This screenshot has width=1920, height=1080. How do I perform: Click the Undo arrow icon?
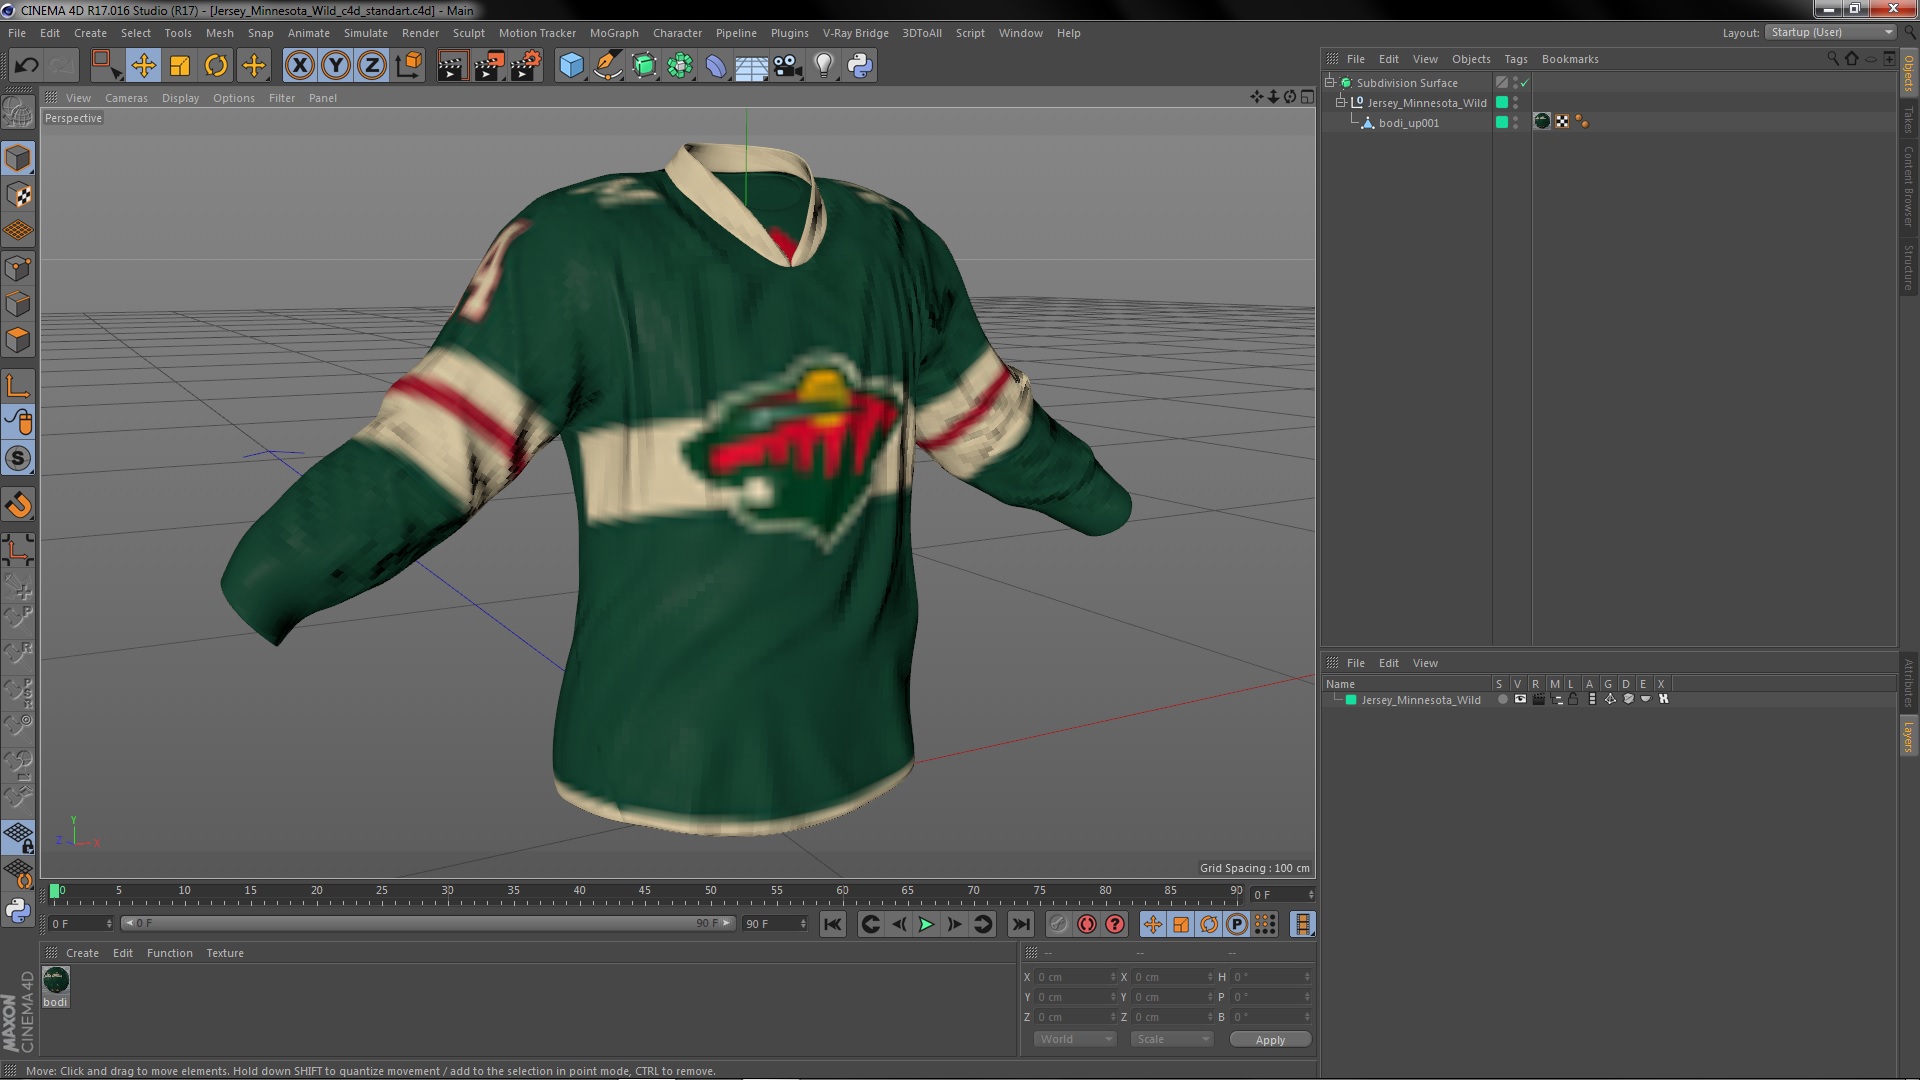click(x=26, y=66)
